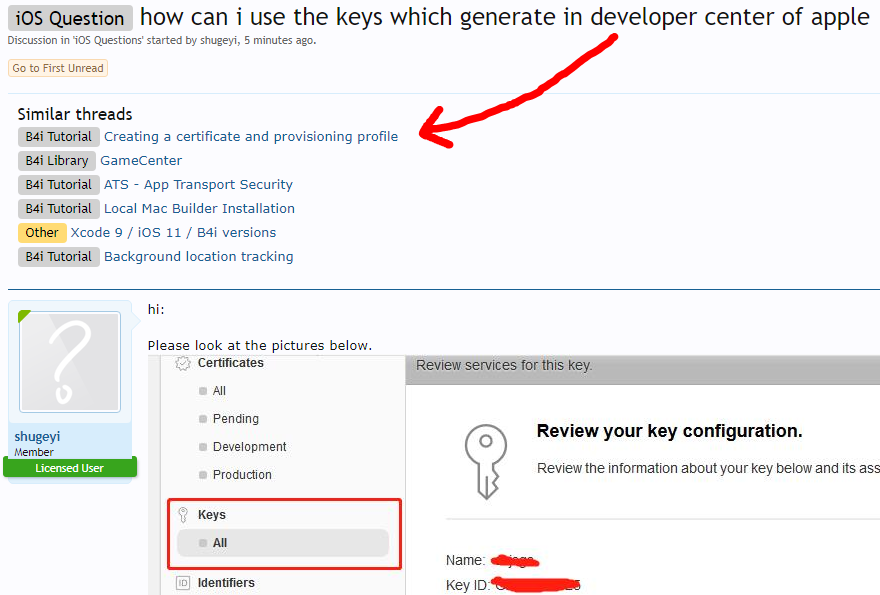The image size is (880, 595).
Task: Click the Go to First Unread button
Action: [57, 68]
